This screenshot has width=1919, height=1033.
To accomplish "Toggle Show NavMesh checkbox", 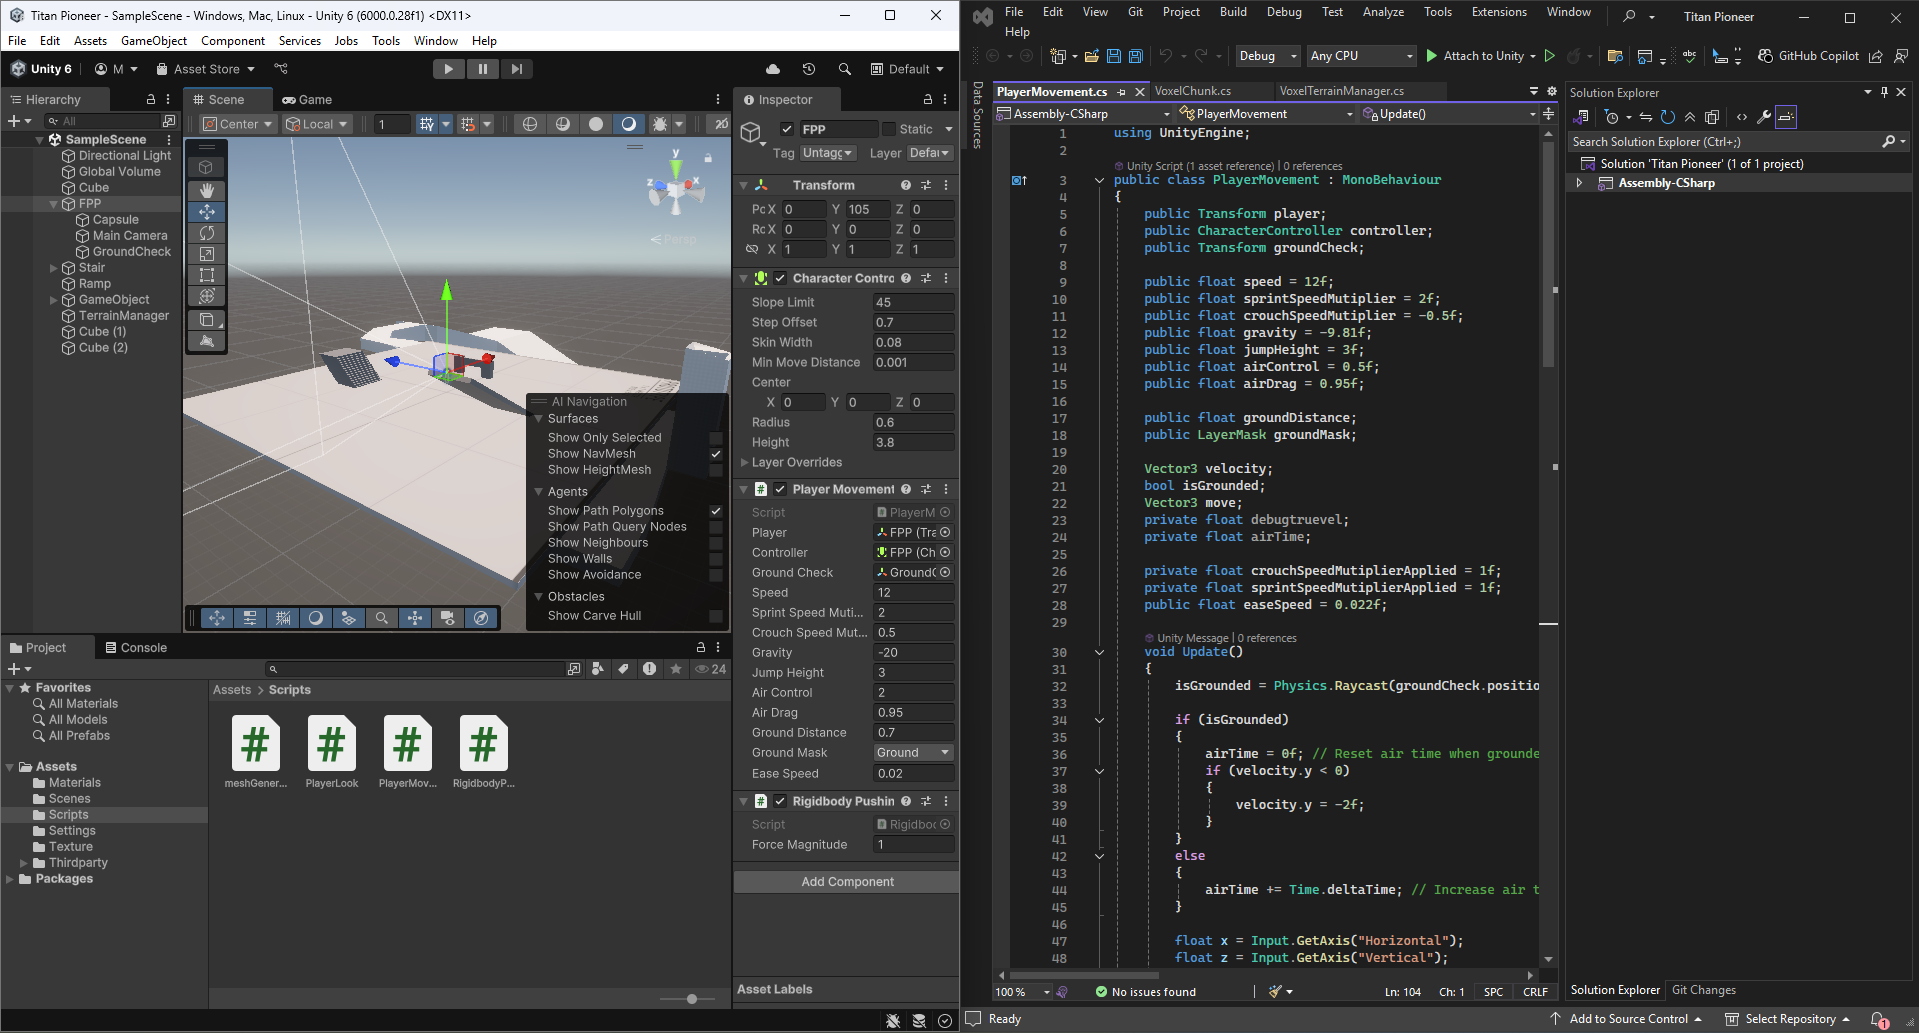I will pos(716,454).
